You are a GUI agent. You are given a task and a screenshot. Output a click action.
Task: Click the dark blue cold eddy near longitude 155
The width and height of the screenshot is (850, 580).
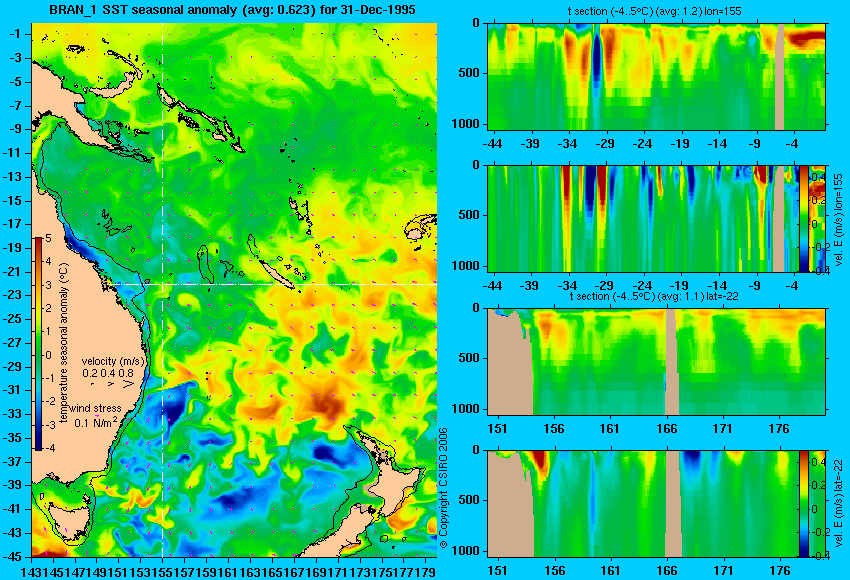172,409
